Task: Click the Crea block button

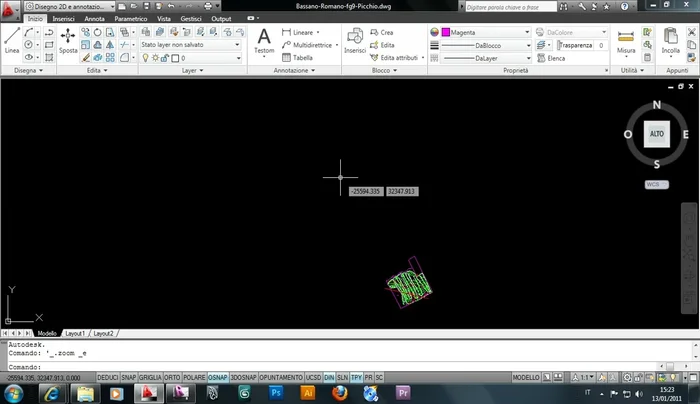Action: click(386, 32)
